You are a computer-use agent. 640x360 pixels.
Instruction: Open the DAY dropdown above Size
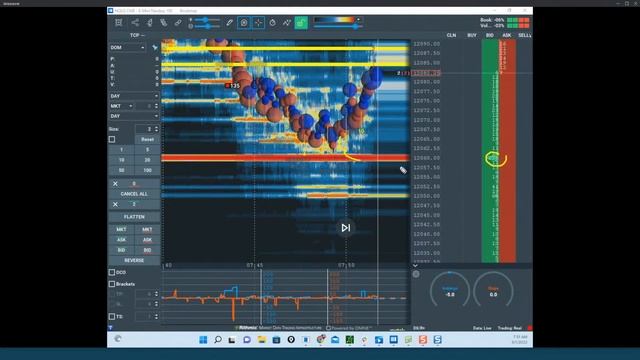click(x=134, y=116)
